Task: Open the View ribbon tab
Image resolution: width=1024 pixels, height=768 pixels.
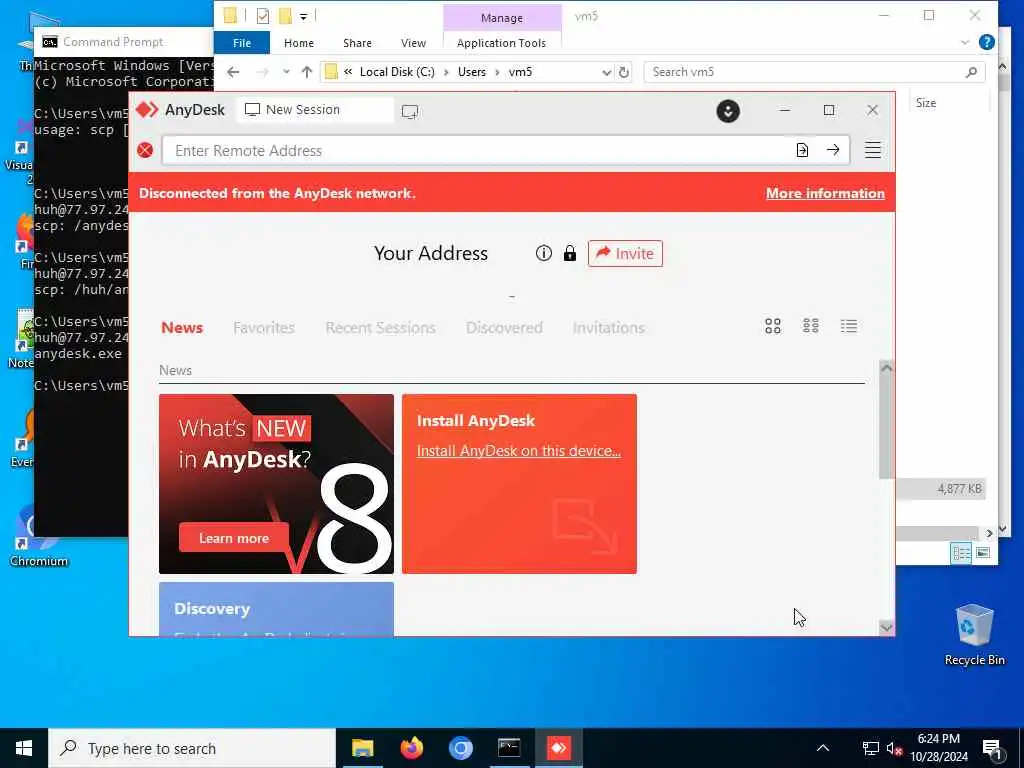Action: [x=413, y=42]
